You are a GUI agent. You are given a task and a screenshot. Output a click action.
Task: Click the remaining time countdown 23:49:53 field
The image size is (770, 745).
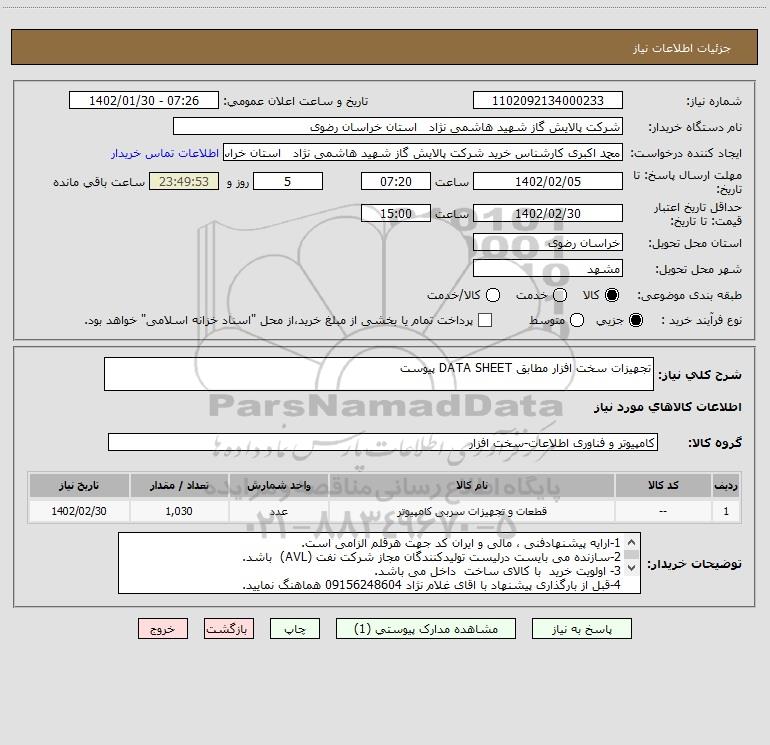184,181
